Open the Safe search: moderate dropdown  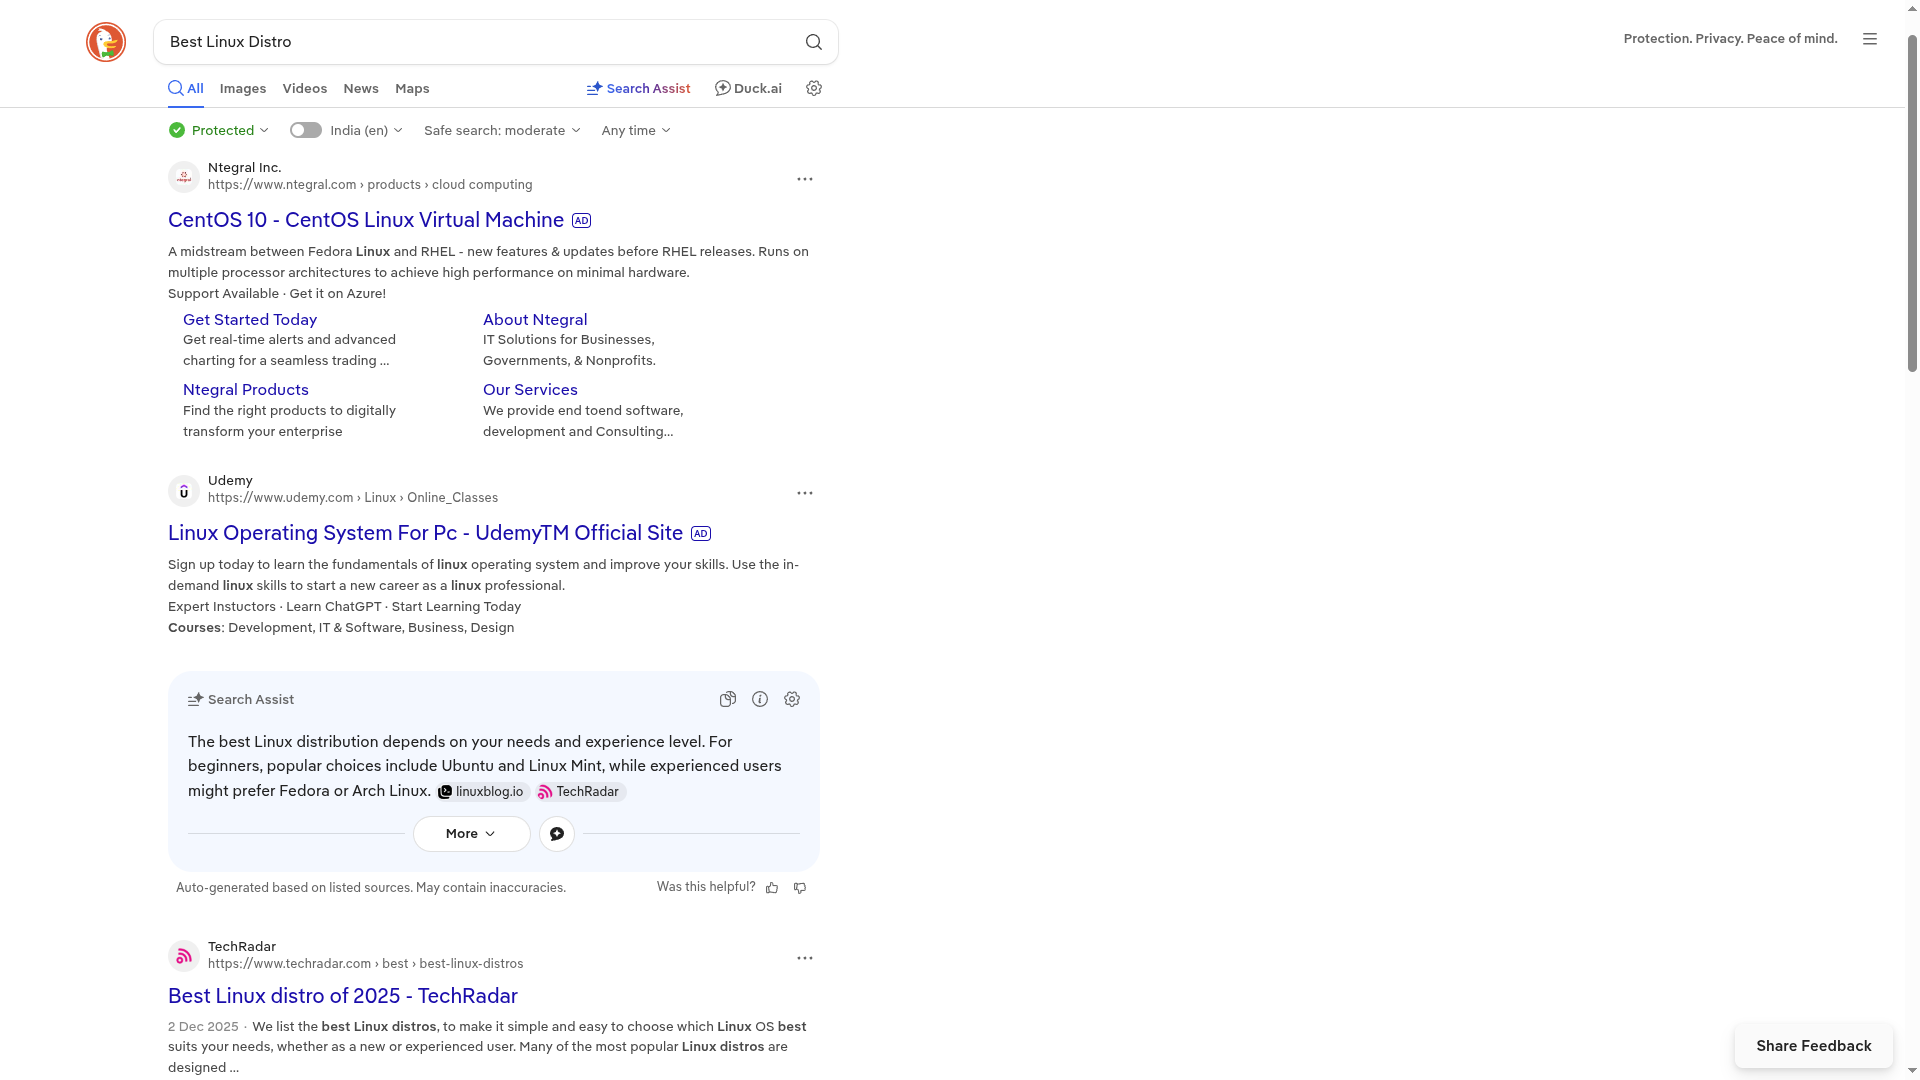501,130
